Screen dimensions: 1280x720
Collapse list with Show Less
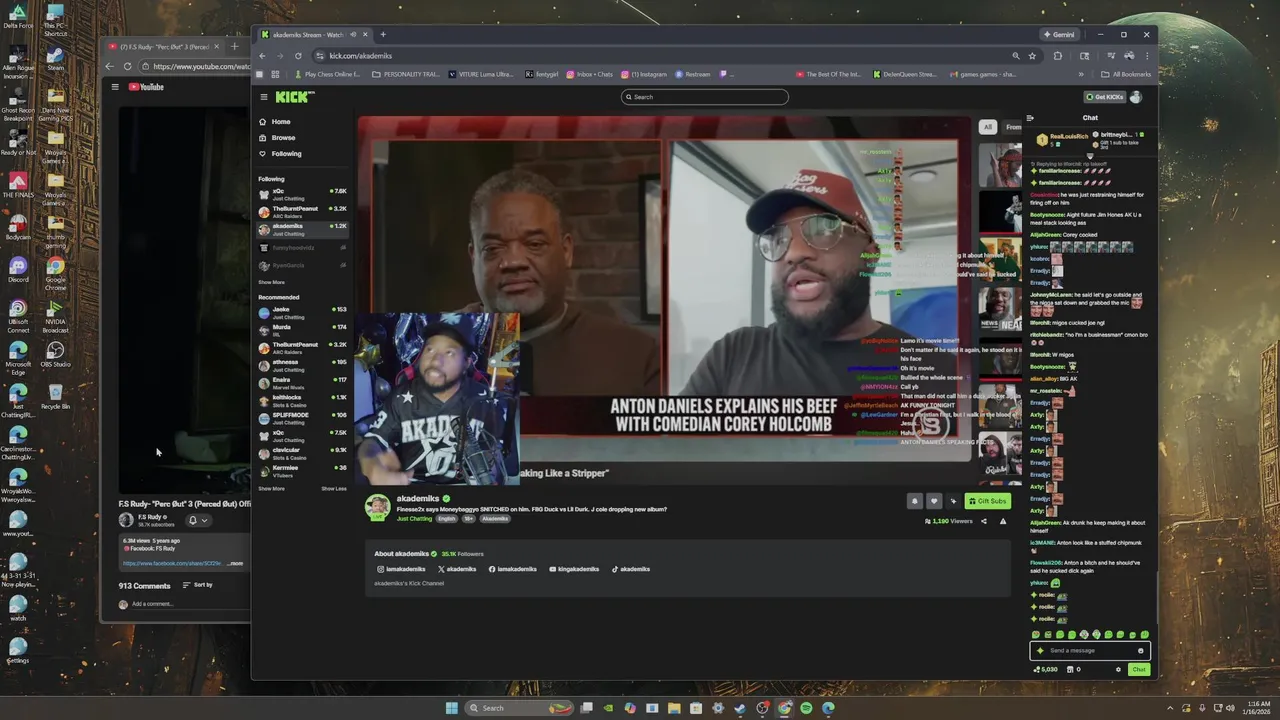pyautogui.click(x=334, y=489)
